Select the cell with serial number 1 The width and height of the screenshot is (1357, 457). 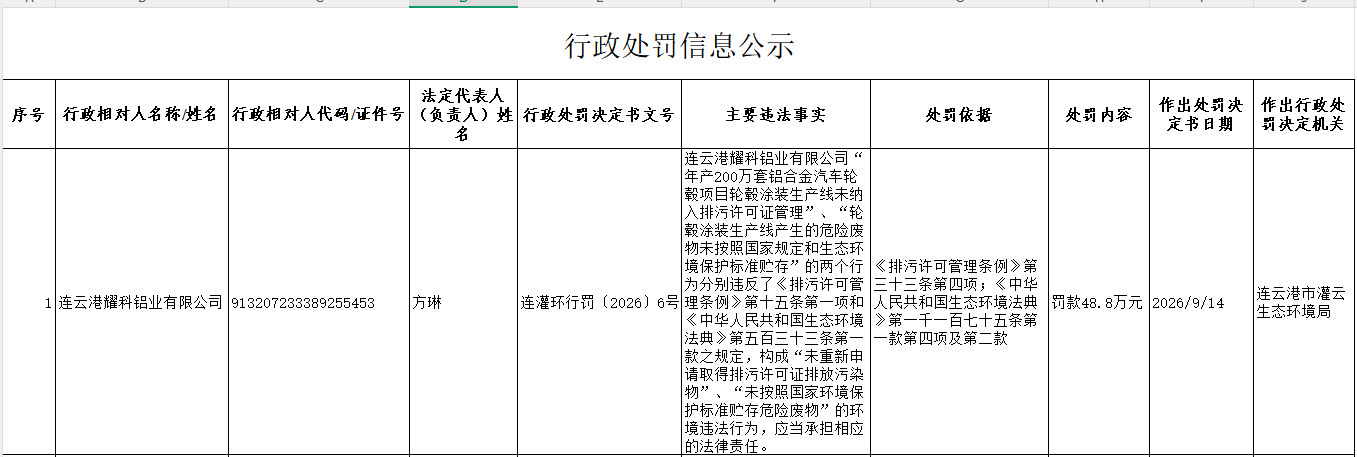coord(28,302)
